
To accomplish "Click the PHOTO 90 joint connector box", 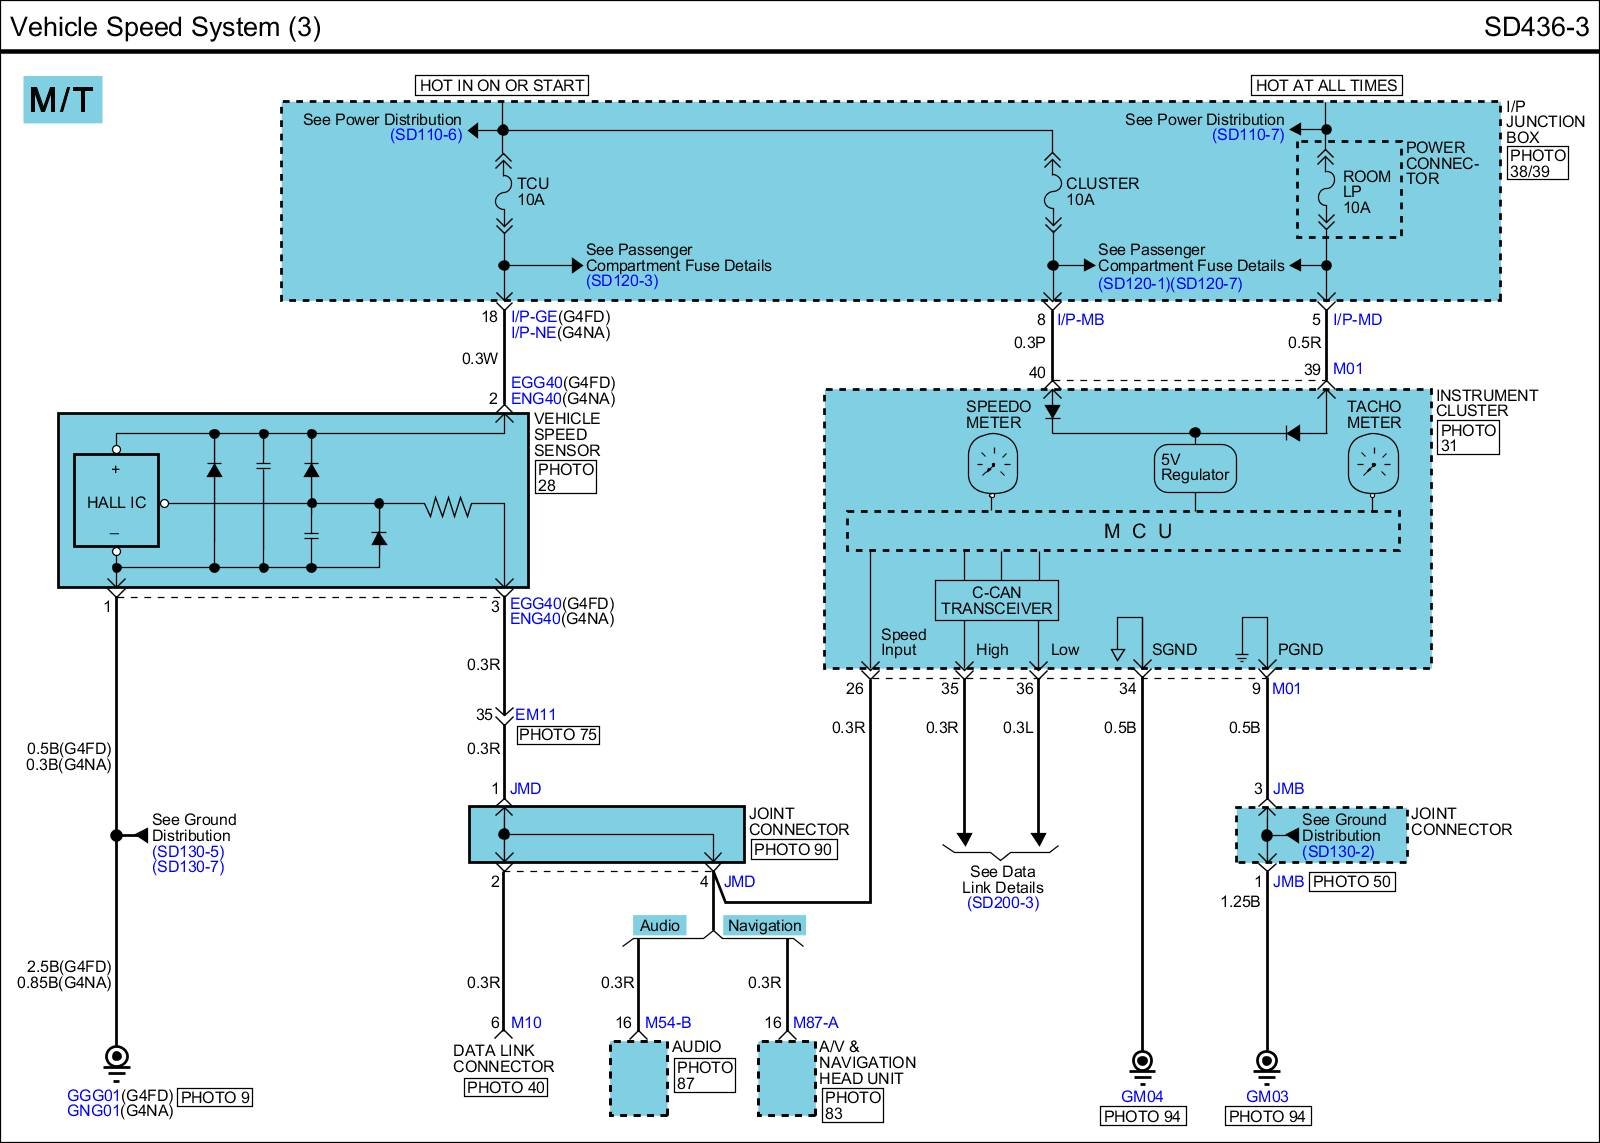I will 794,849.
